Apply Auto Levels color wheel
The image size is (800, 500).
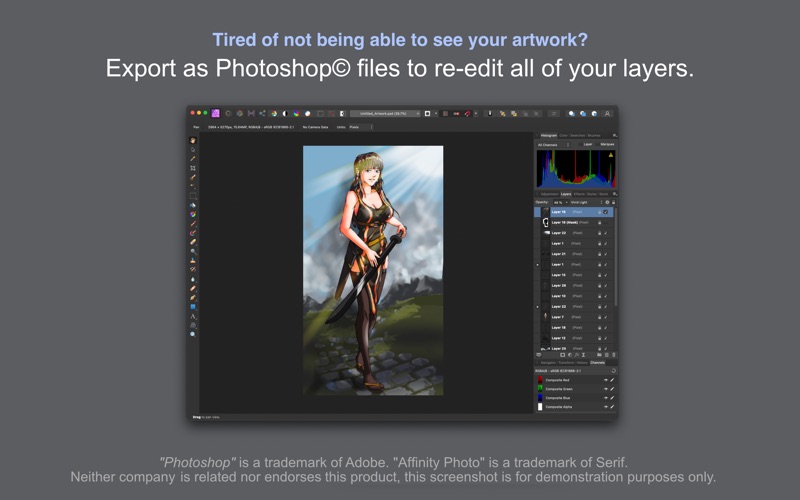(274, 113)
